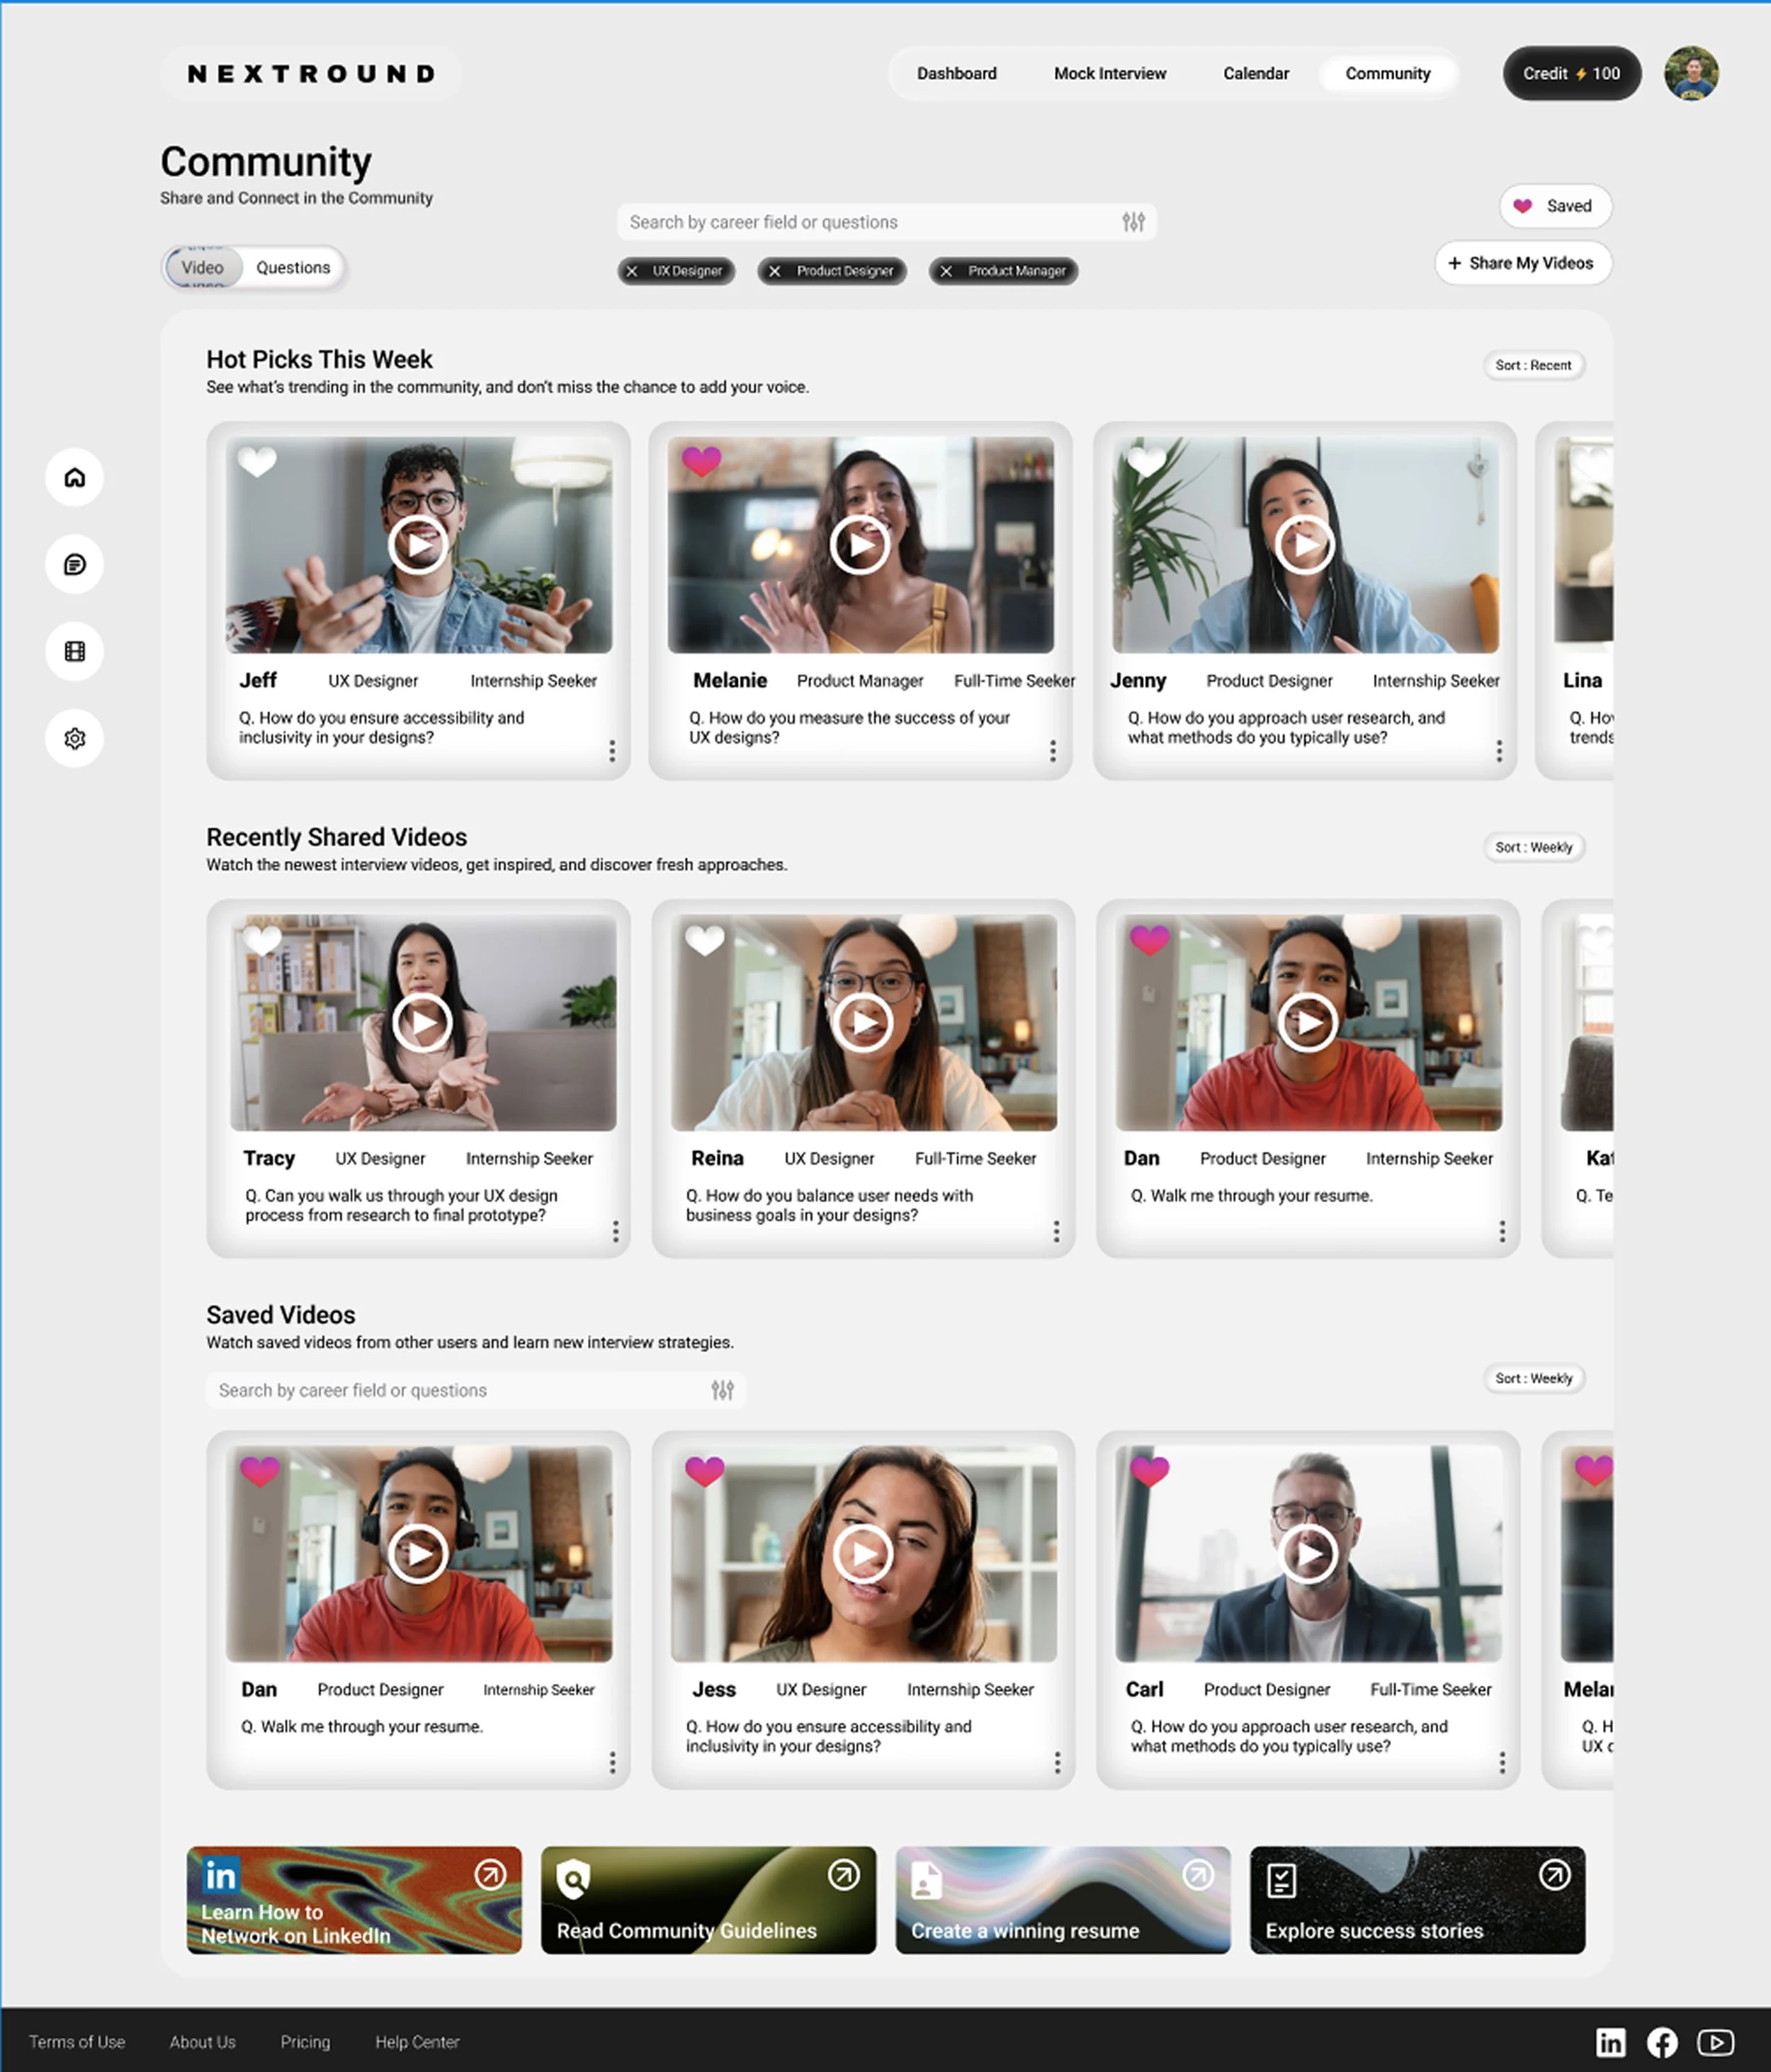Toggle heart to save Jeff's video
The width and height of the screenshot is (1771, 2072).
point(257,461)
